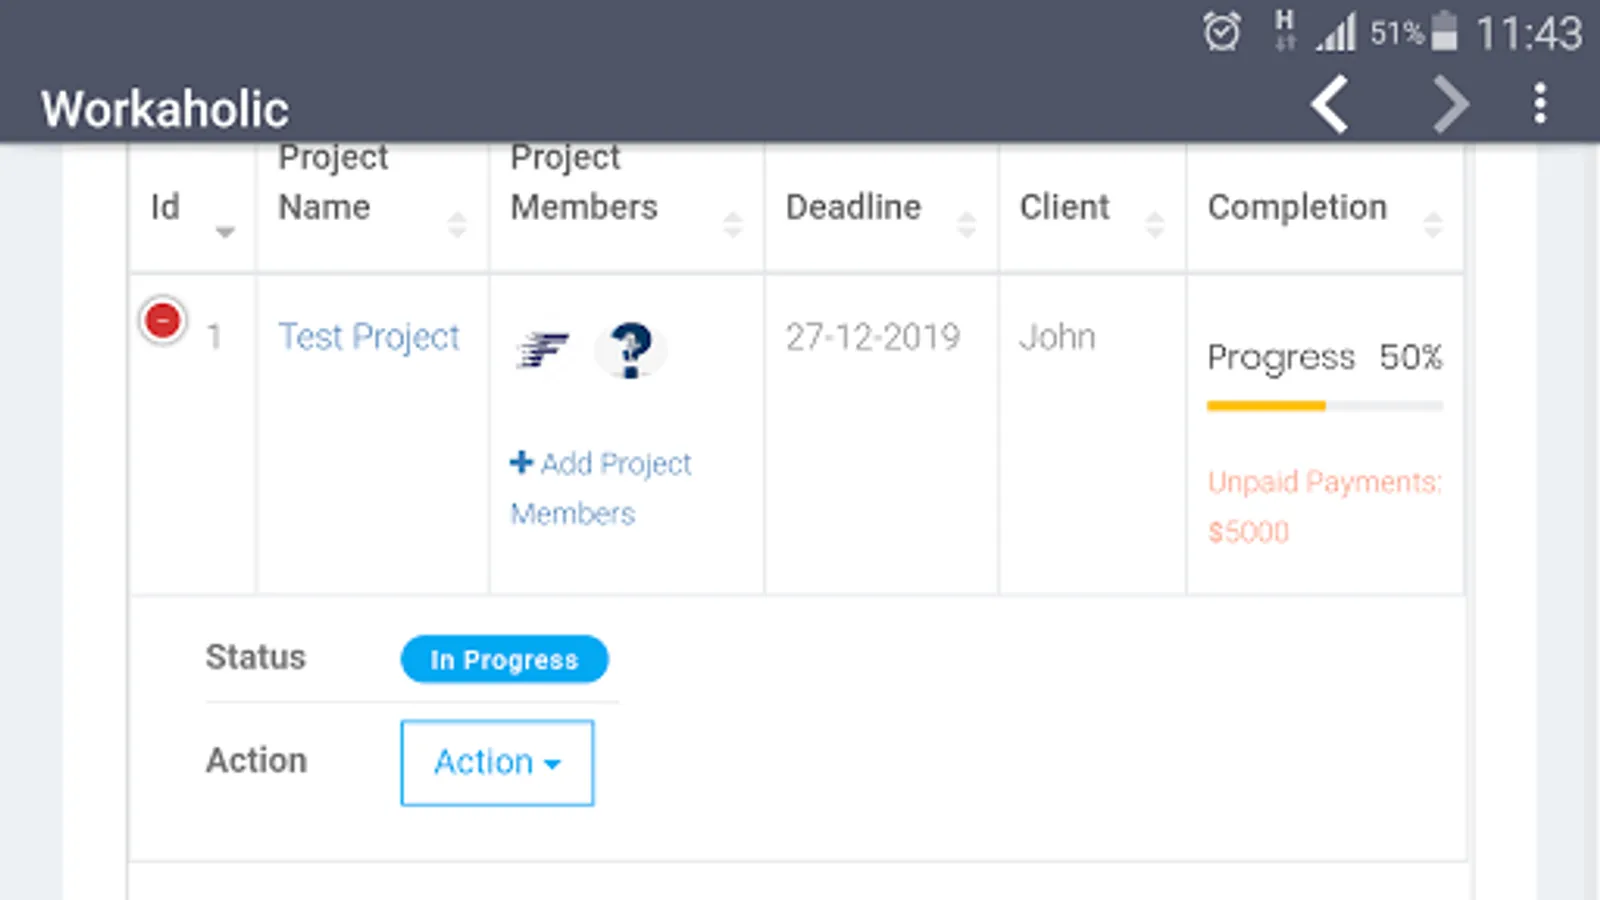Click the question-mark member avatar
The image size is (1600, 900).
630,350
